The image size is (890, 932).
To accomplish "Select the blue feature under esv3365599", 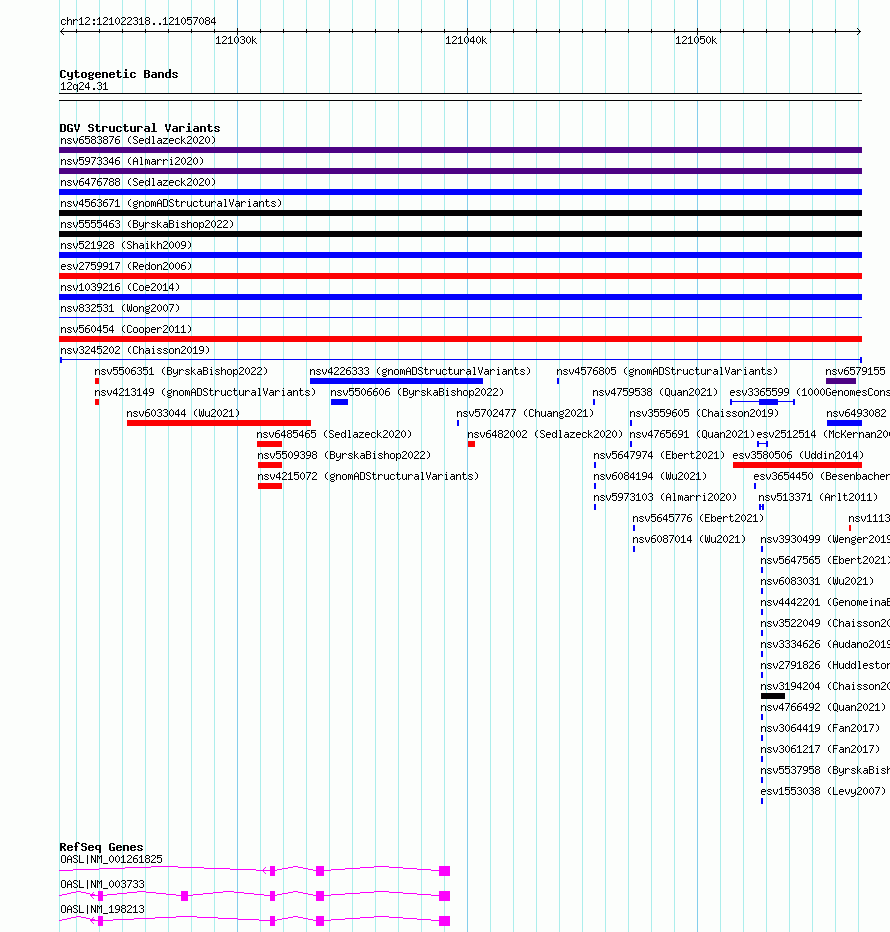I will point(763,402).
